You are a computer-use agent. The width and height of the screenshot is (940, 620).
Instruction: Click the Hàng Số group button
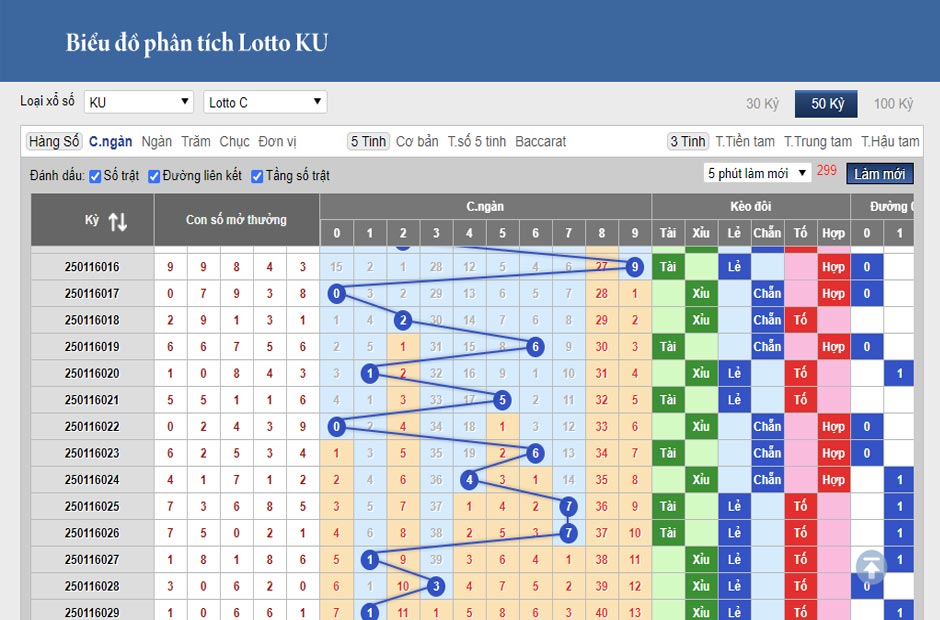[x=54, y=142]
